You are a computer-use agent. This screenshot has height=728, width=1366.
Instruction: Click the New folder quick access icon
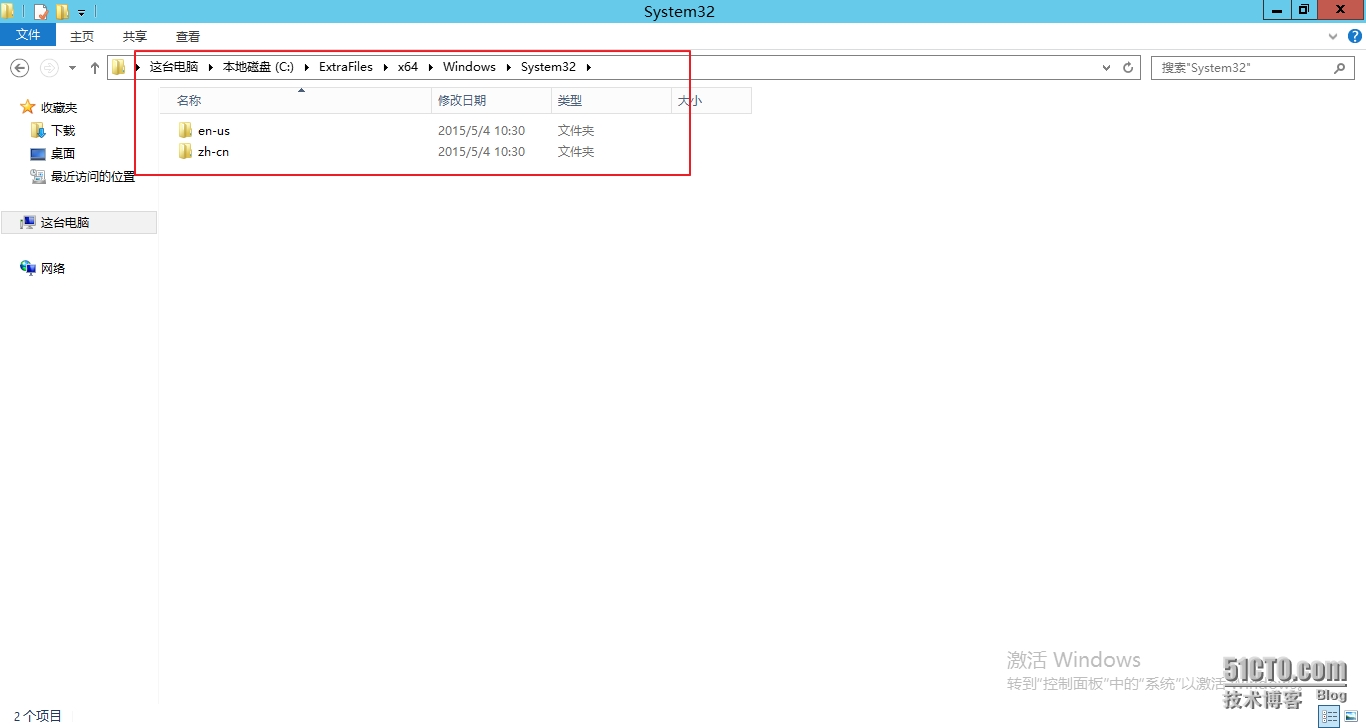point(62,12)
